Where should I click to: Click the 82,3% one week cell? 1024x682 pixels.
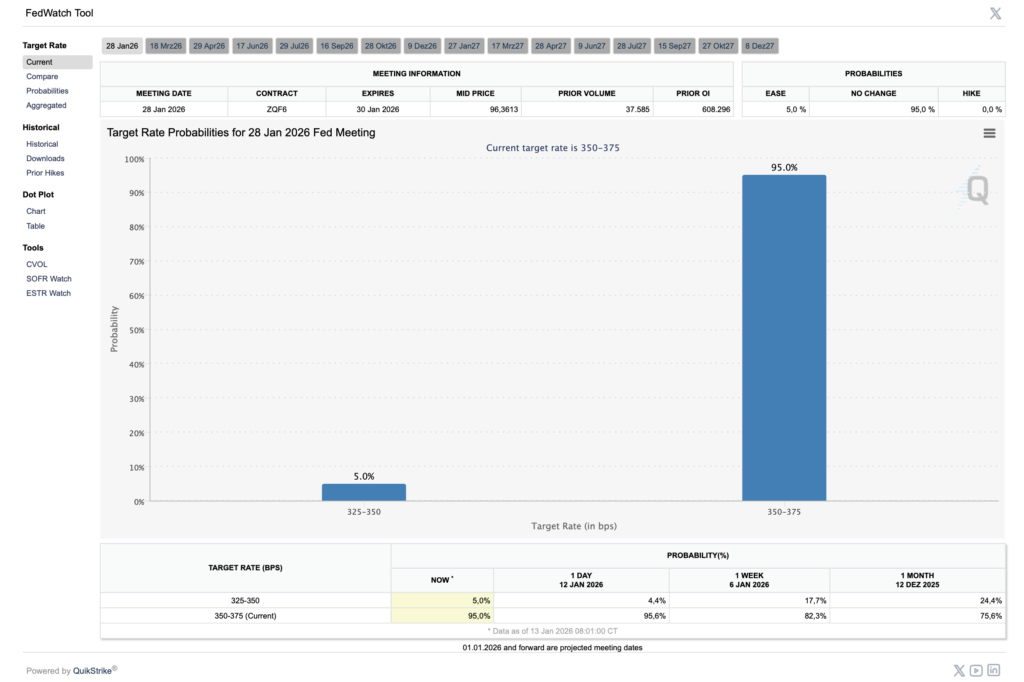pos(749,615)
